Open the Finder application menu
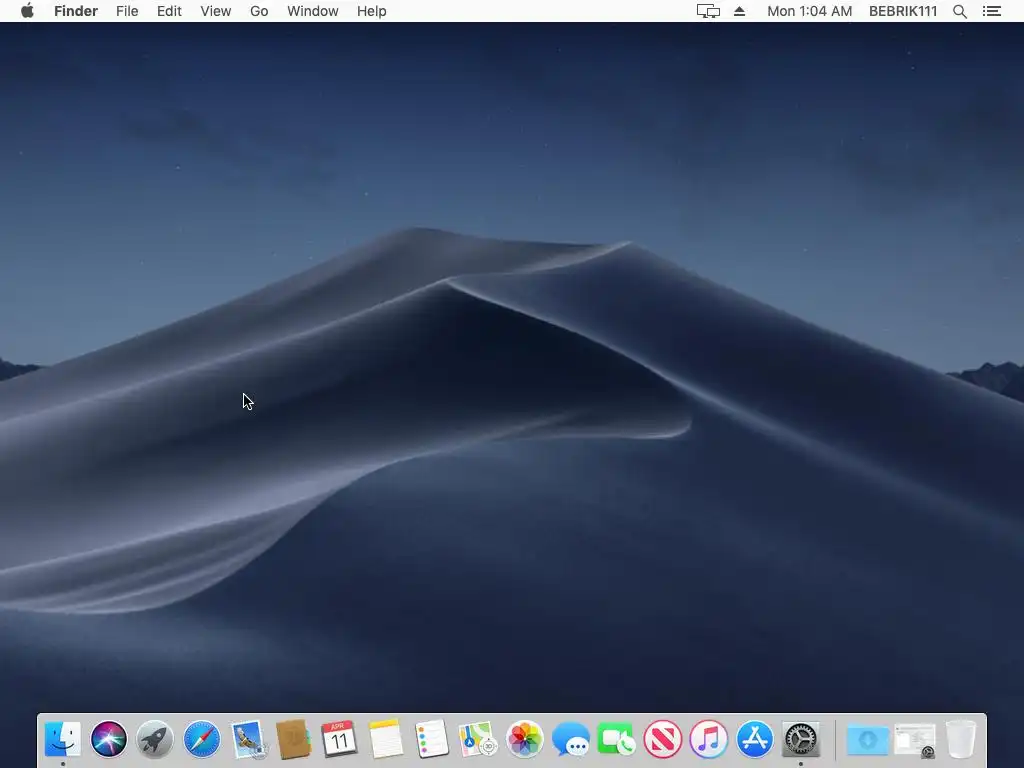Image resolution: width=1024 pixels, height=768 pixels. point(76,11)
